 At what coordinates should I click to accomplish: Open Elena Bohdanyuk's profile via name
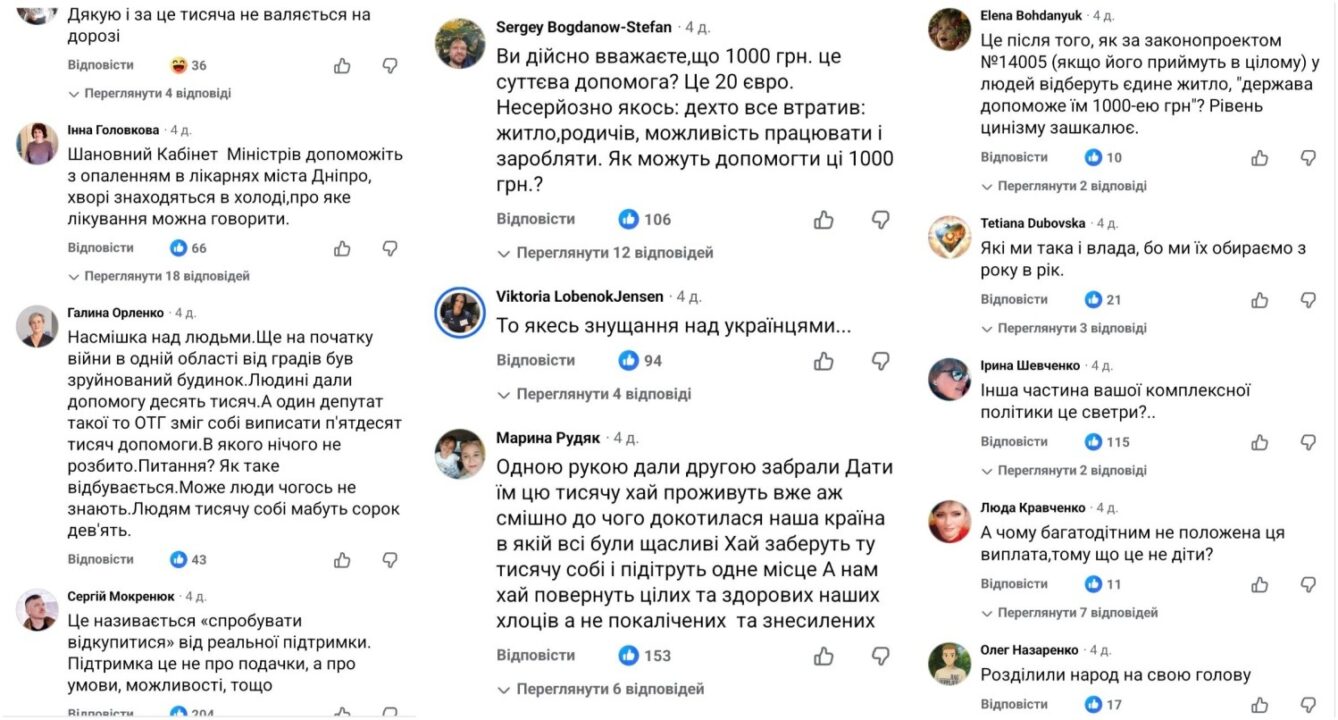pyautogui.click(x=1032, y=15)
